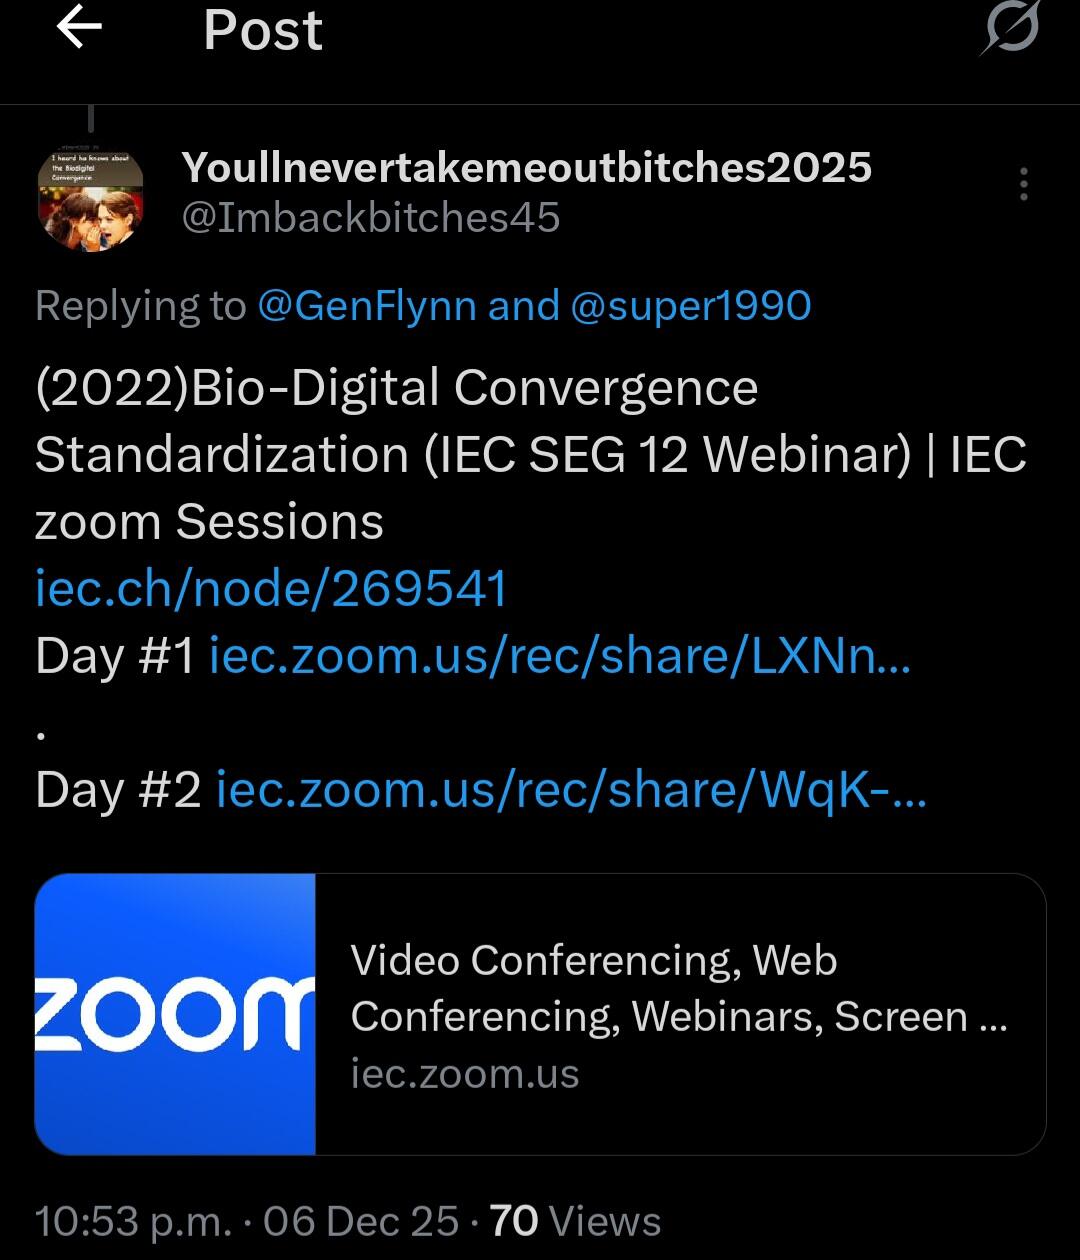Tap the Post header title
Image resolution: width=1080 pixels, height=1260 pixels.
(263, 30)
